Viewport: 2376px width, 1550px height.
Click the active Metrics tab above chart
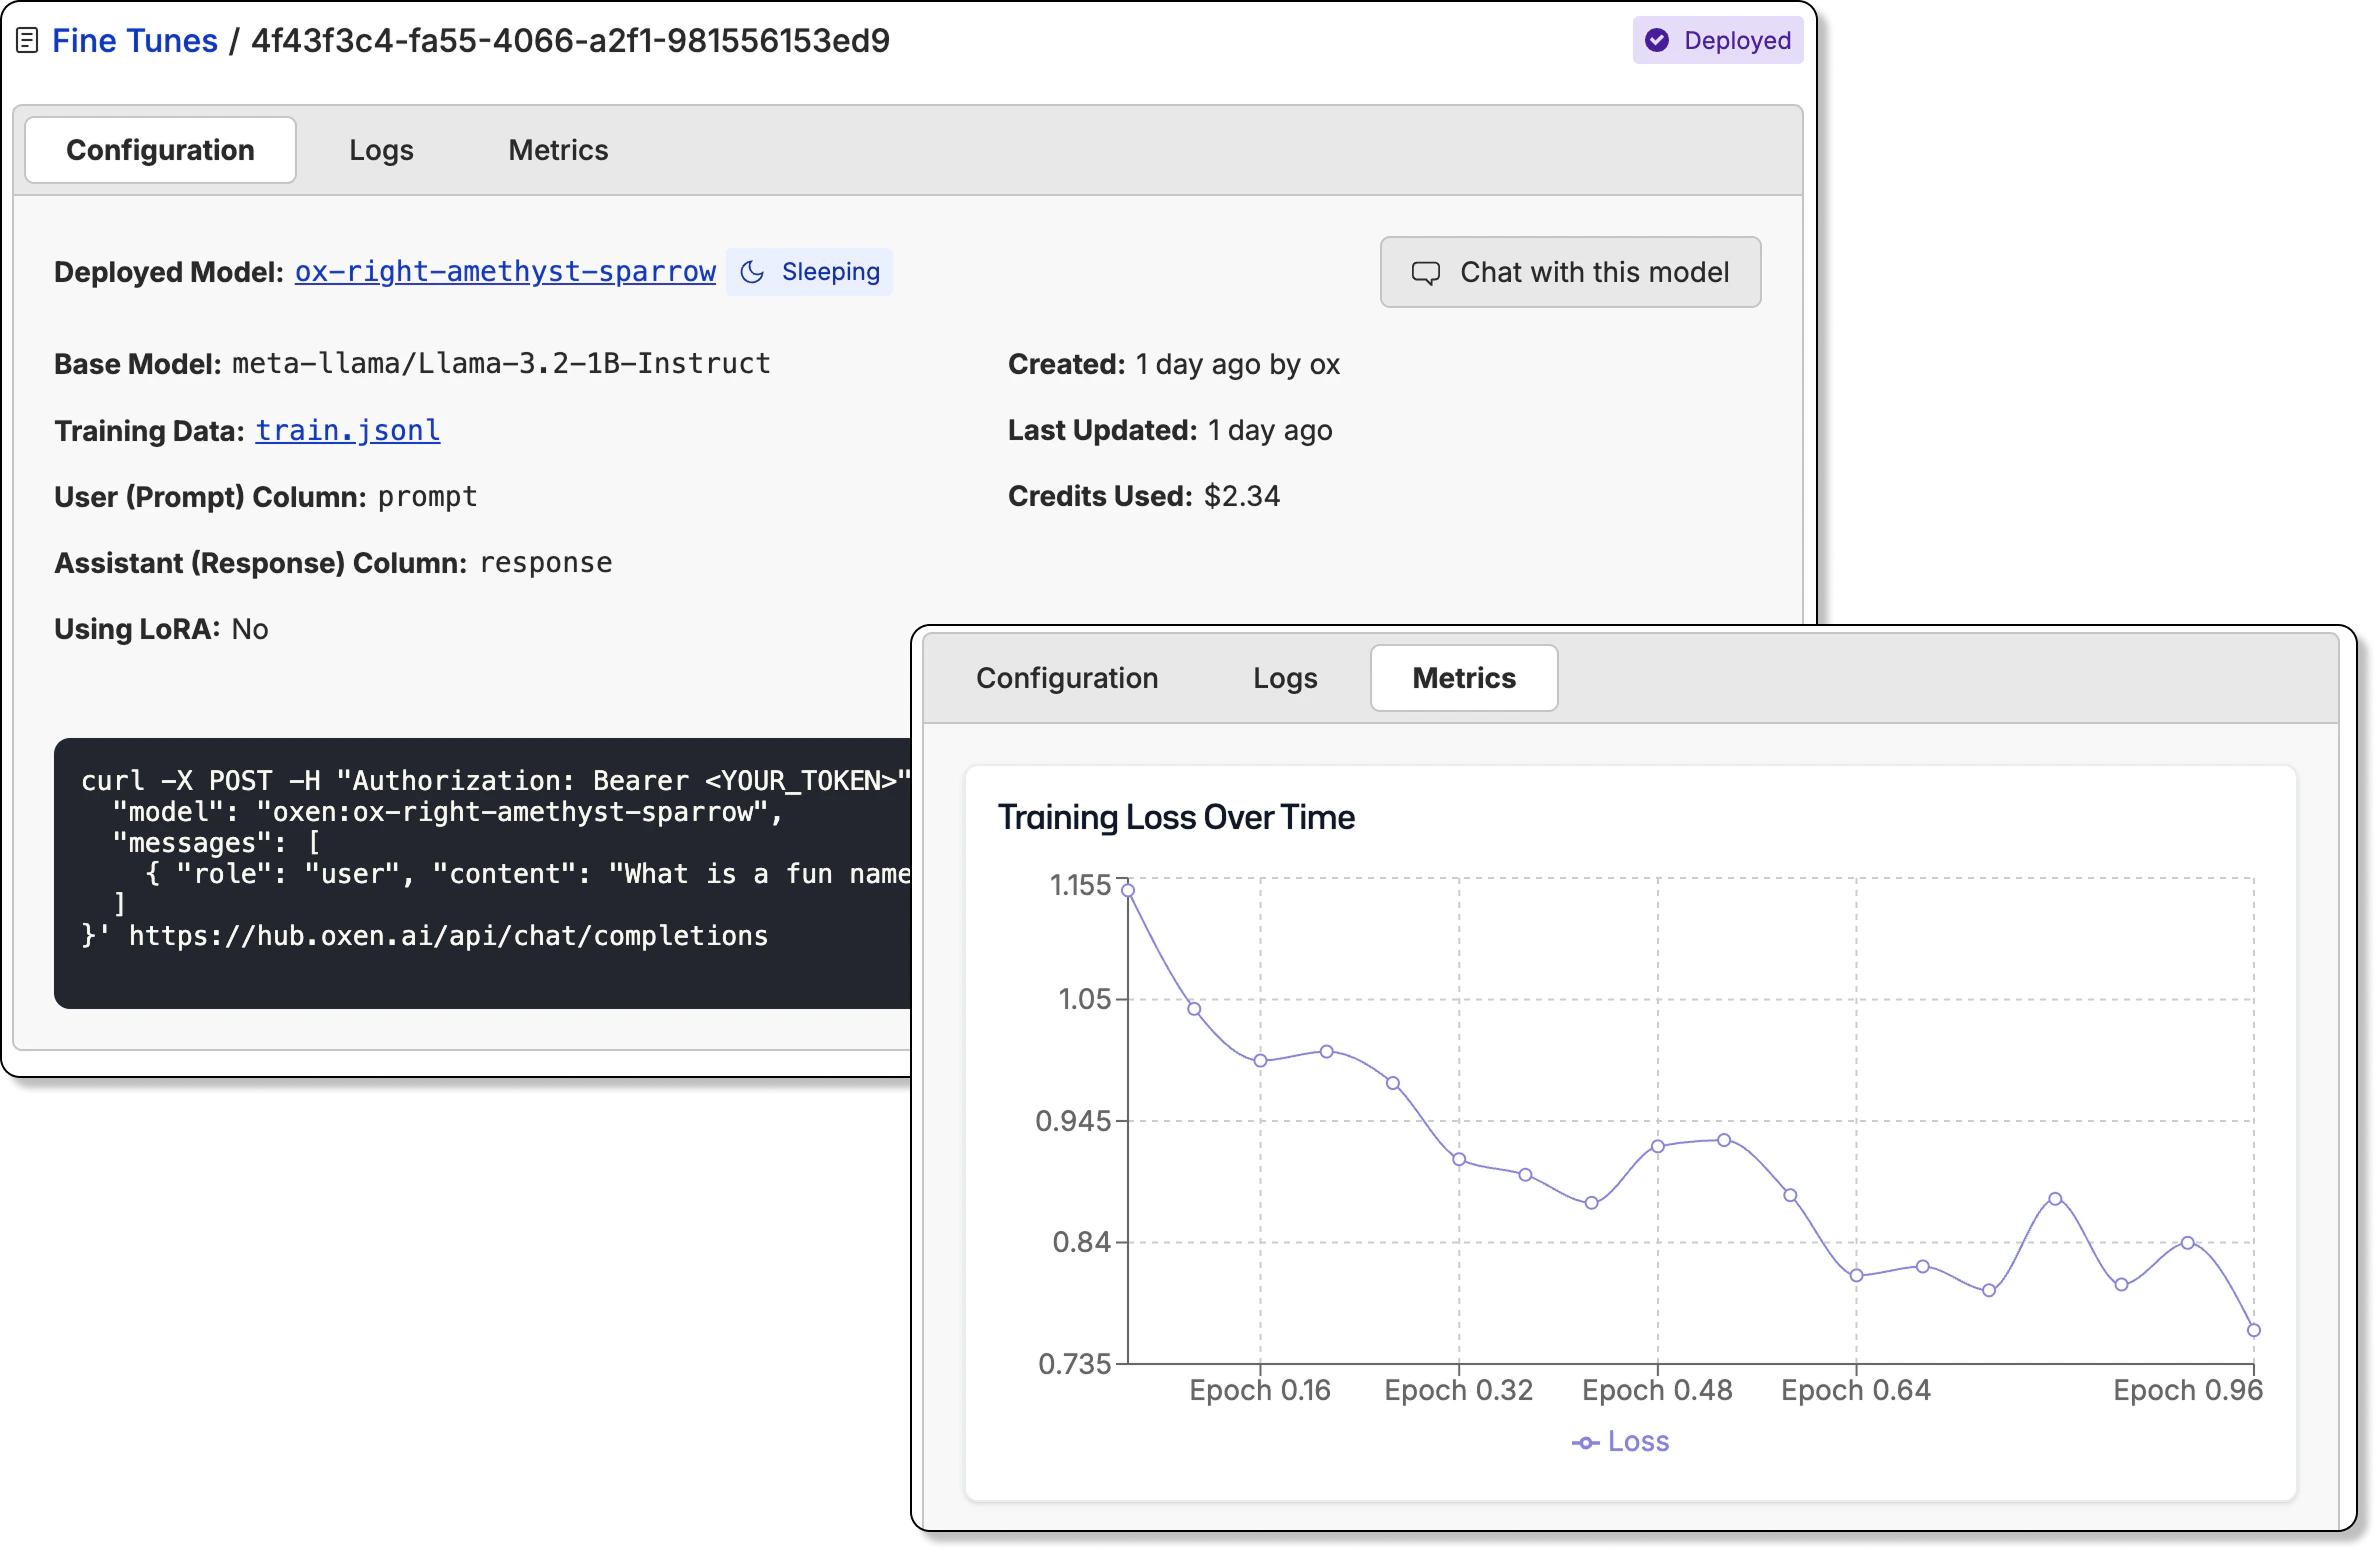click(1464, 678)
